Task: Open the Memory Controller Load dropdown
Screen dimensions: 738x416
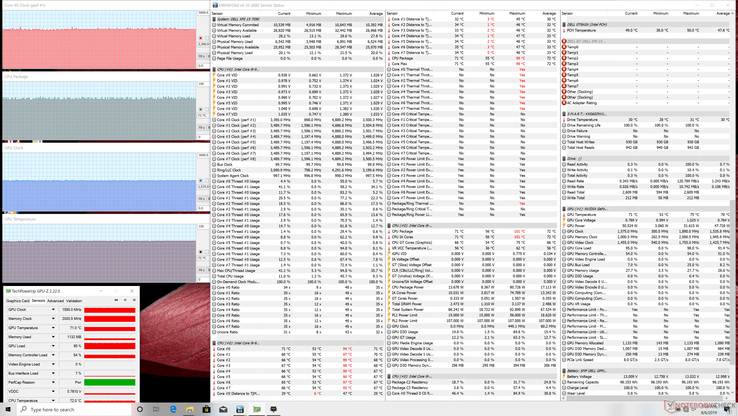Action: pos(53,355)
